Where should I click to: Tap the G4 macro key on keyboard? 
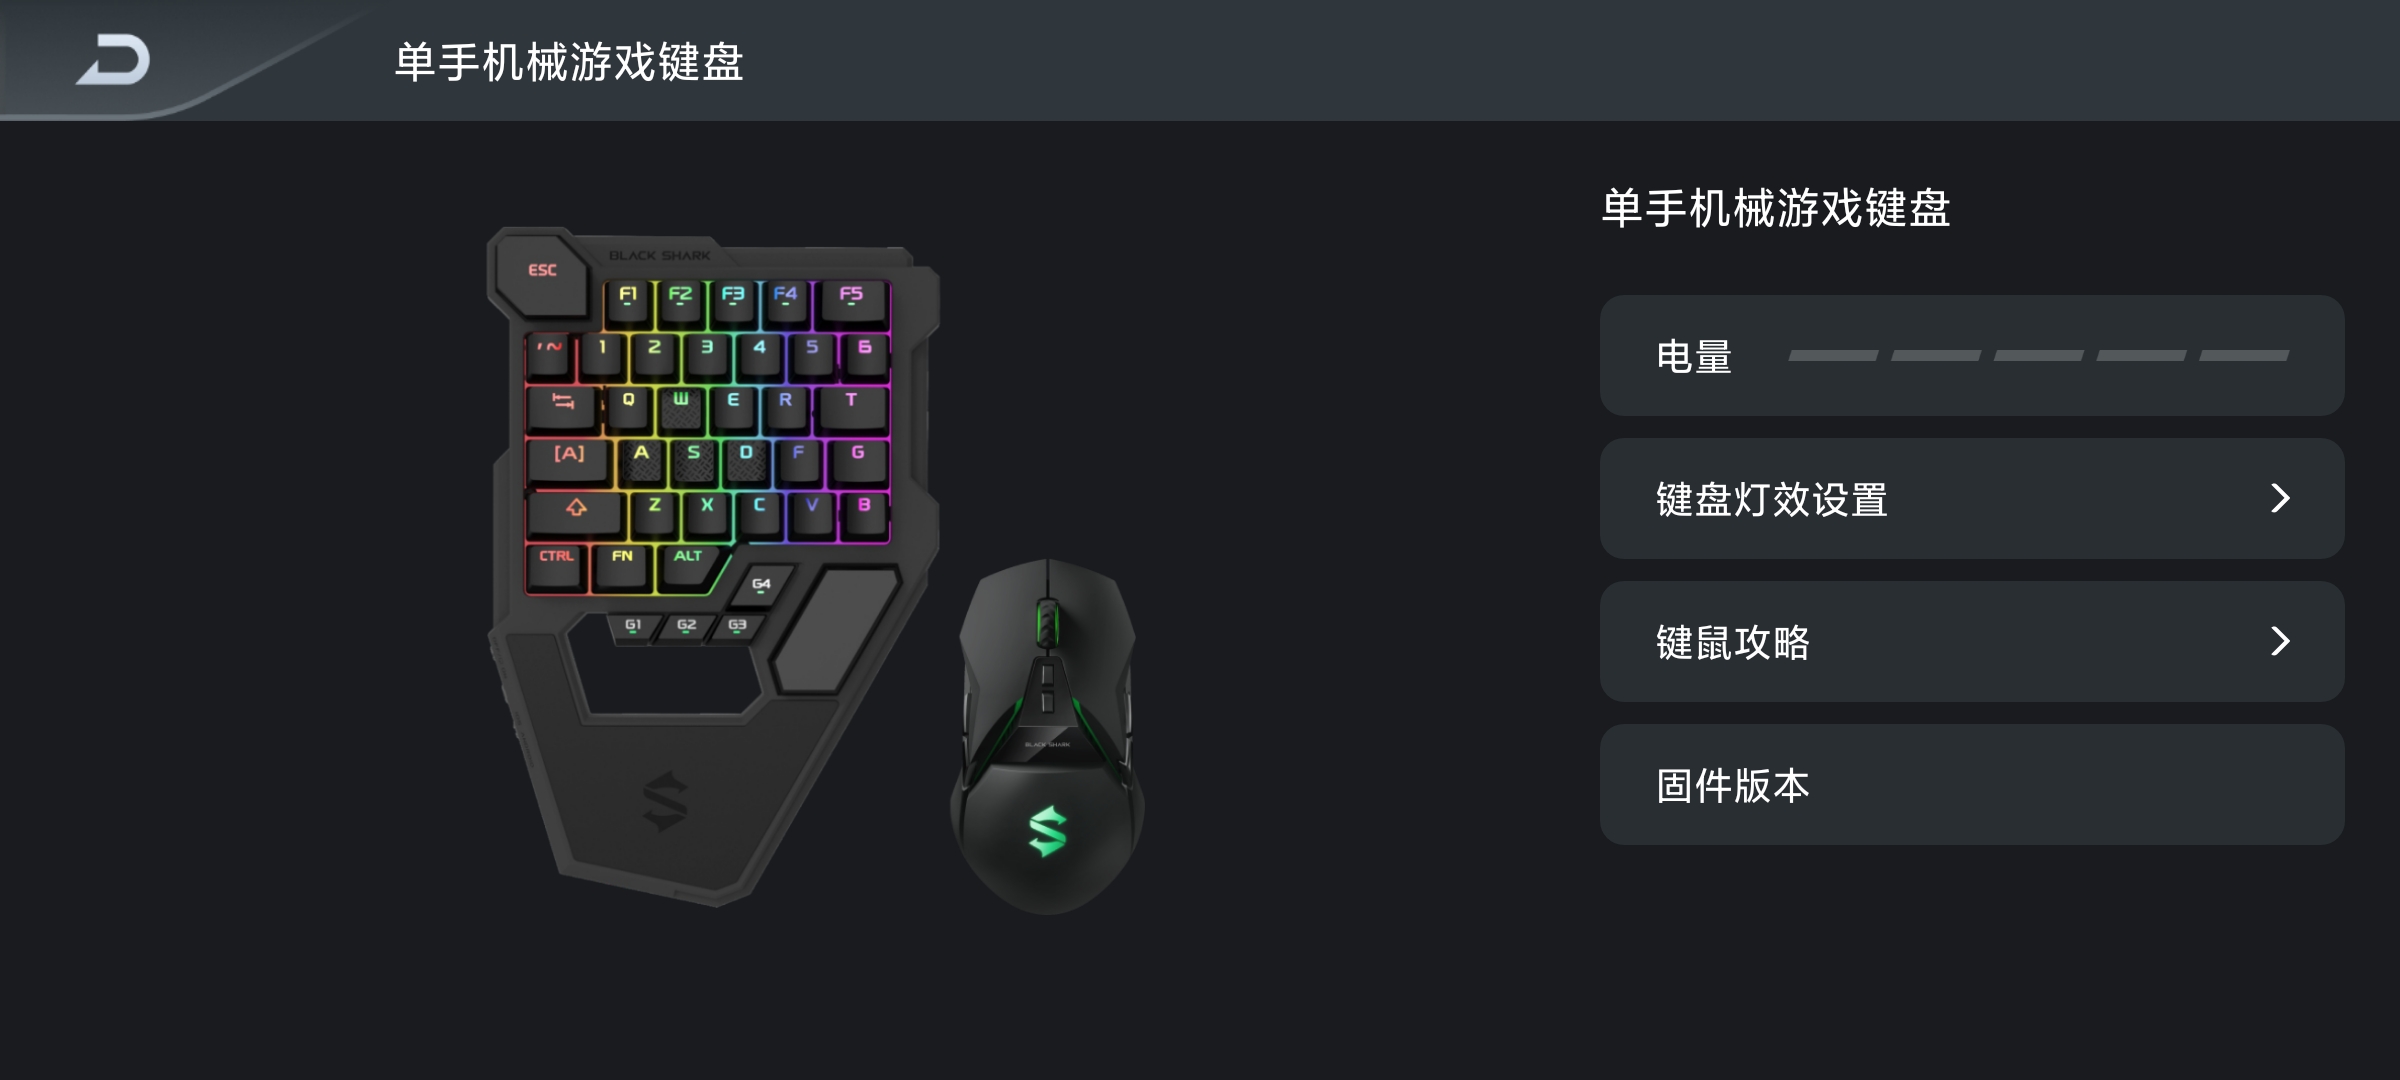(x=761, y=584)
